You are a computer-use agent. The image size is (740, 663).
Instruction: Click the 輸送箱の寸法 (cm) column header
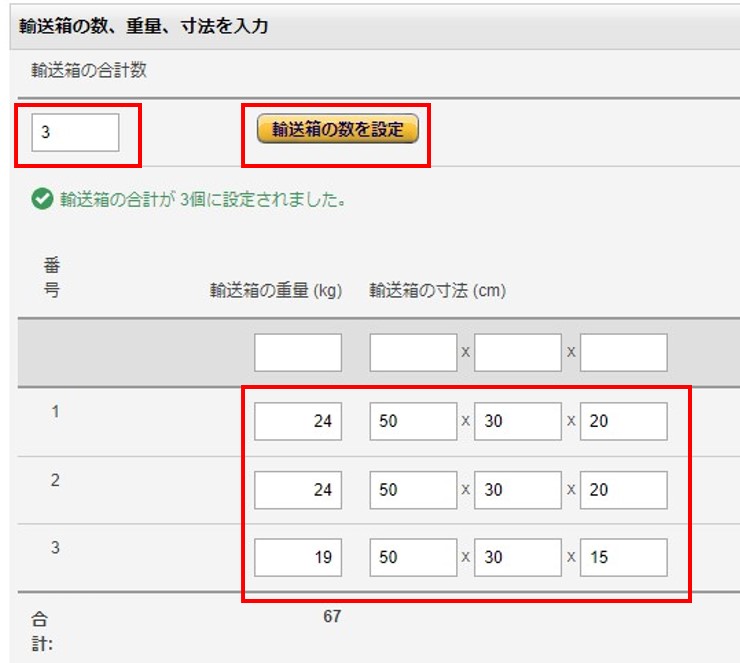coord(437,290)
